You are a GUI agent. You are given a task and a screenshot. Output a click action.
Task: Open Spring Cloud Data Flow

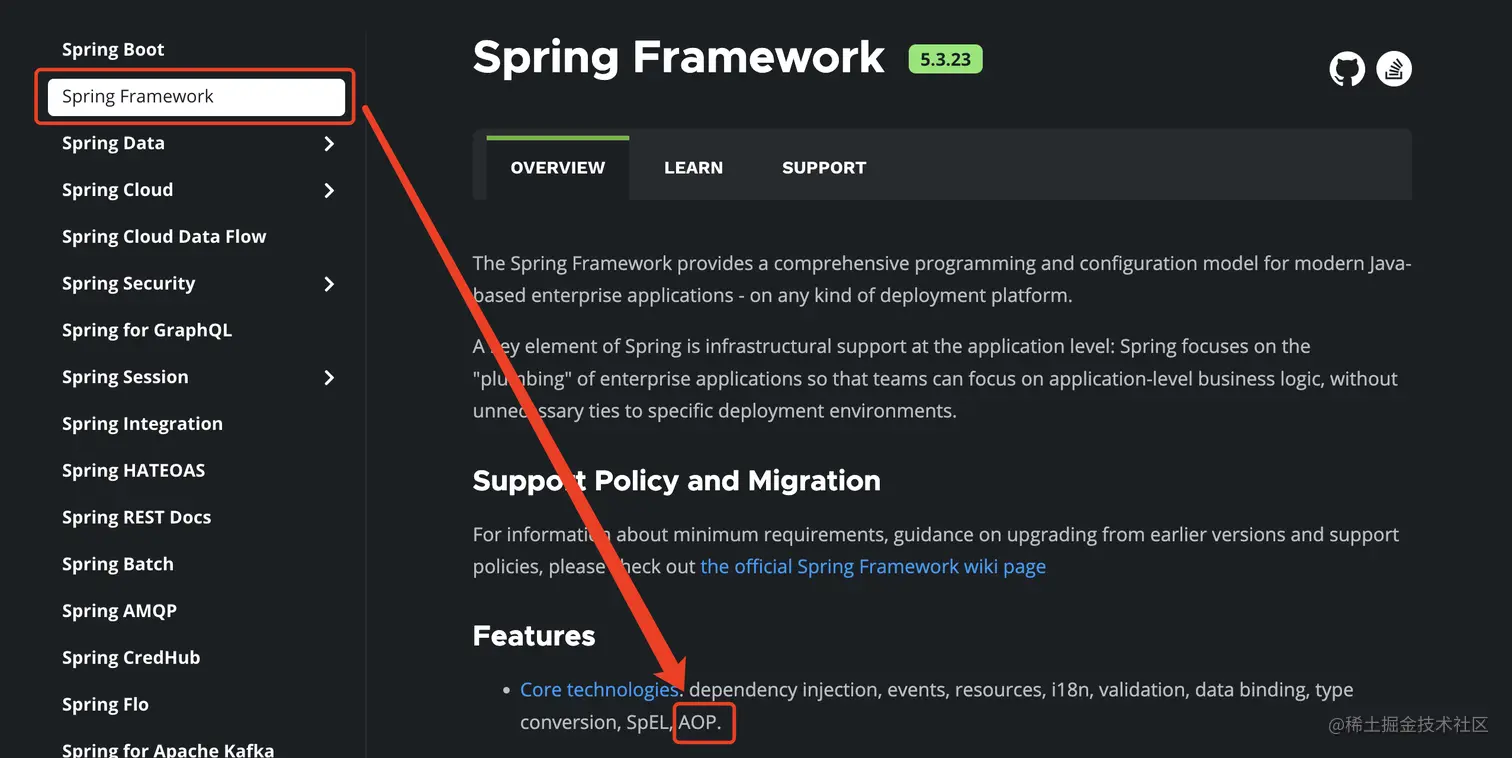(164, 237)
